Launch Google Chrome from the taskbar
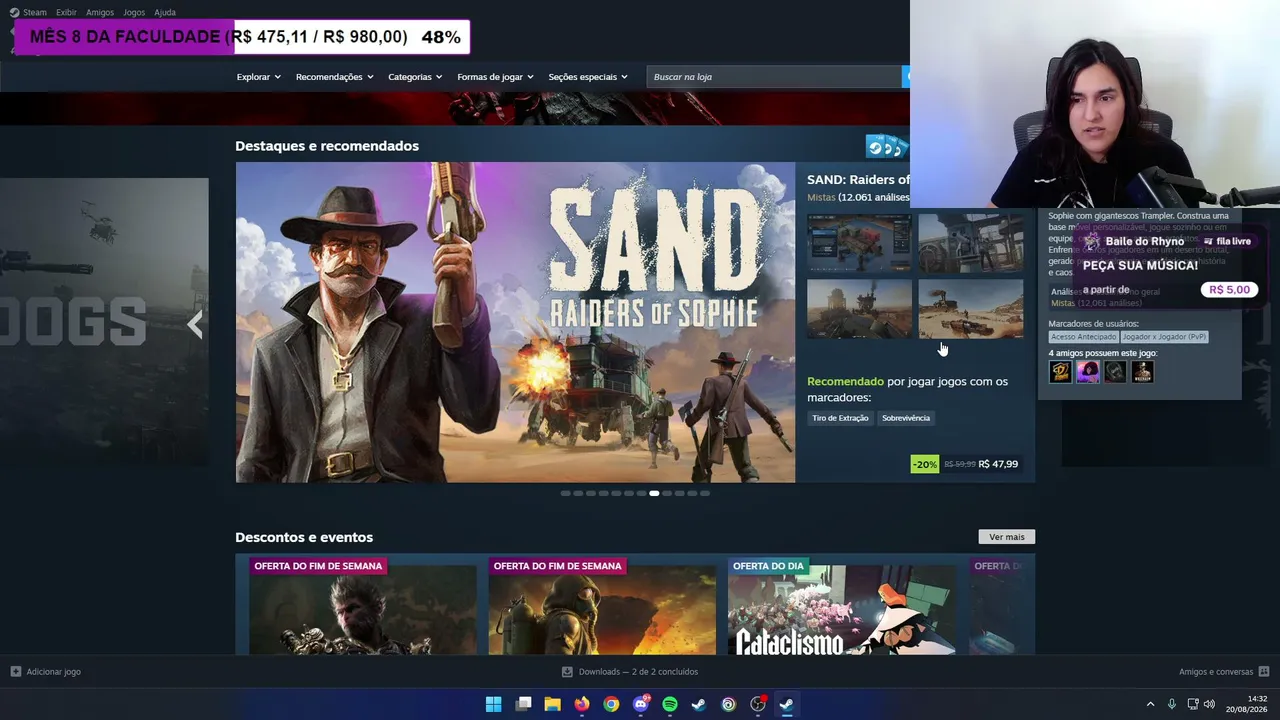 (x=611, y=704)
